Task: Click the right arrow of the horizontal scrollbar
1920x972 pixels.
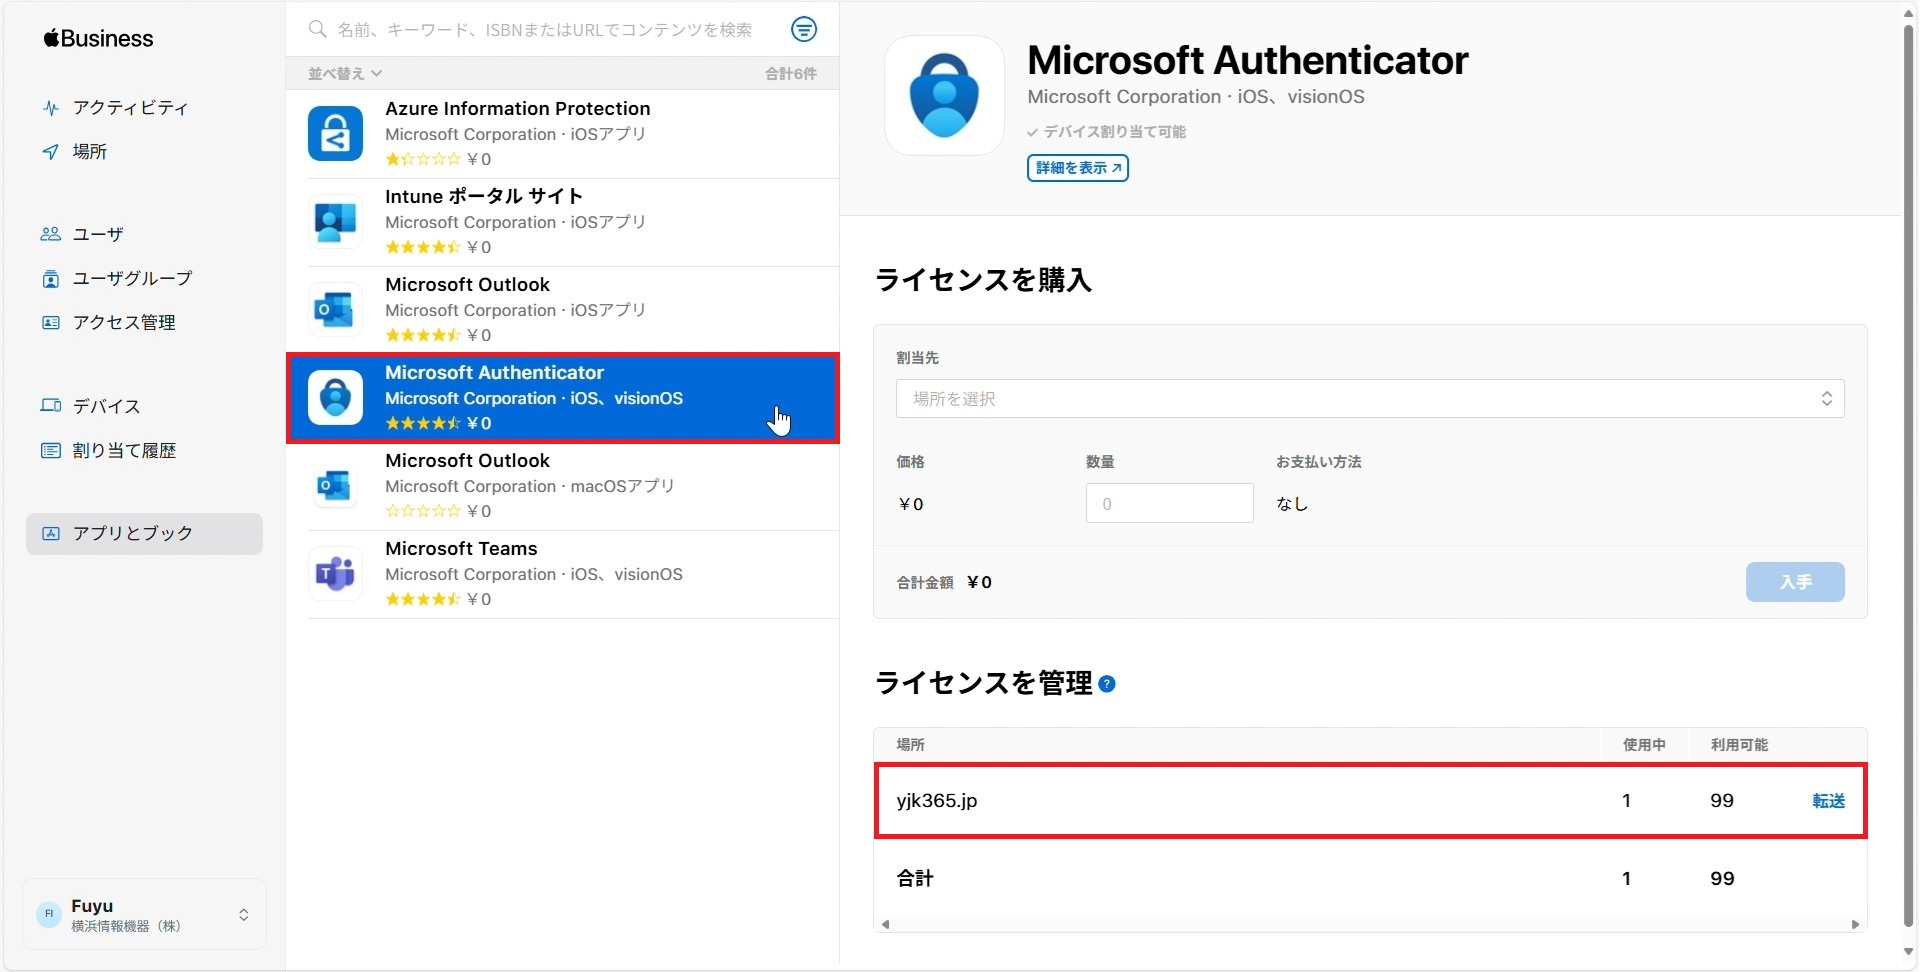Action: [x=1855, y=925]
